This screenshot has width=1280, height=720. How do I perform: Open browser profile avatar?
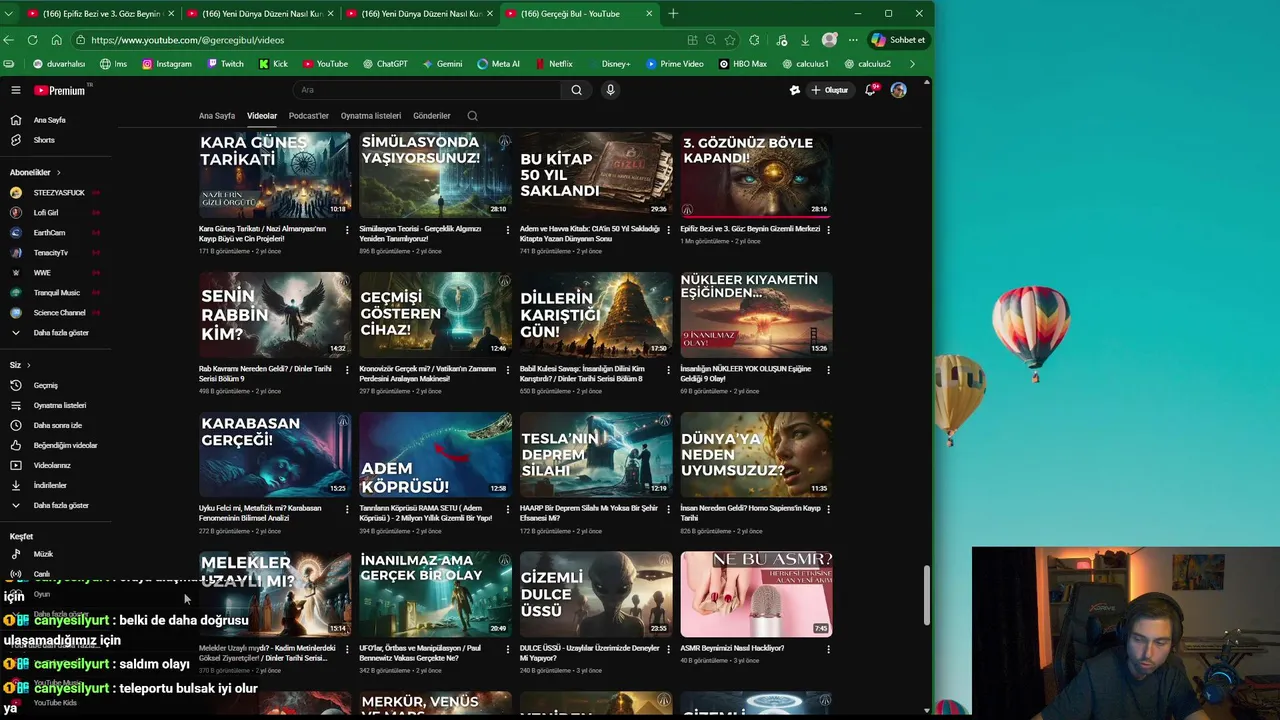[829, 40]
